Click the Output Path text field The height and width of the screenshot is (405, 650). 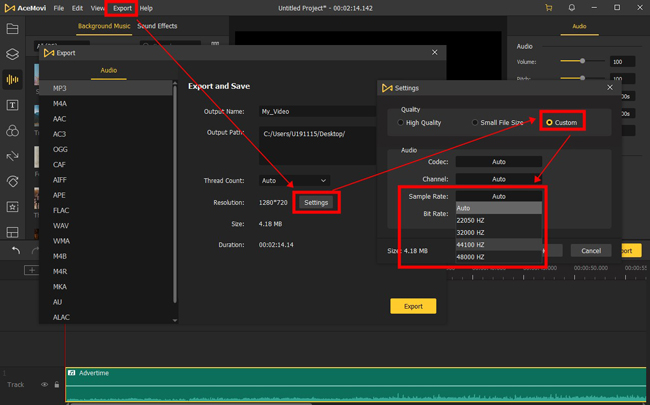pos(317,146)
